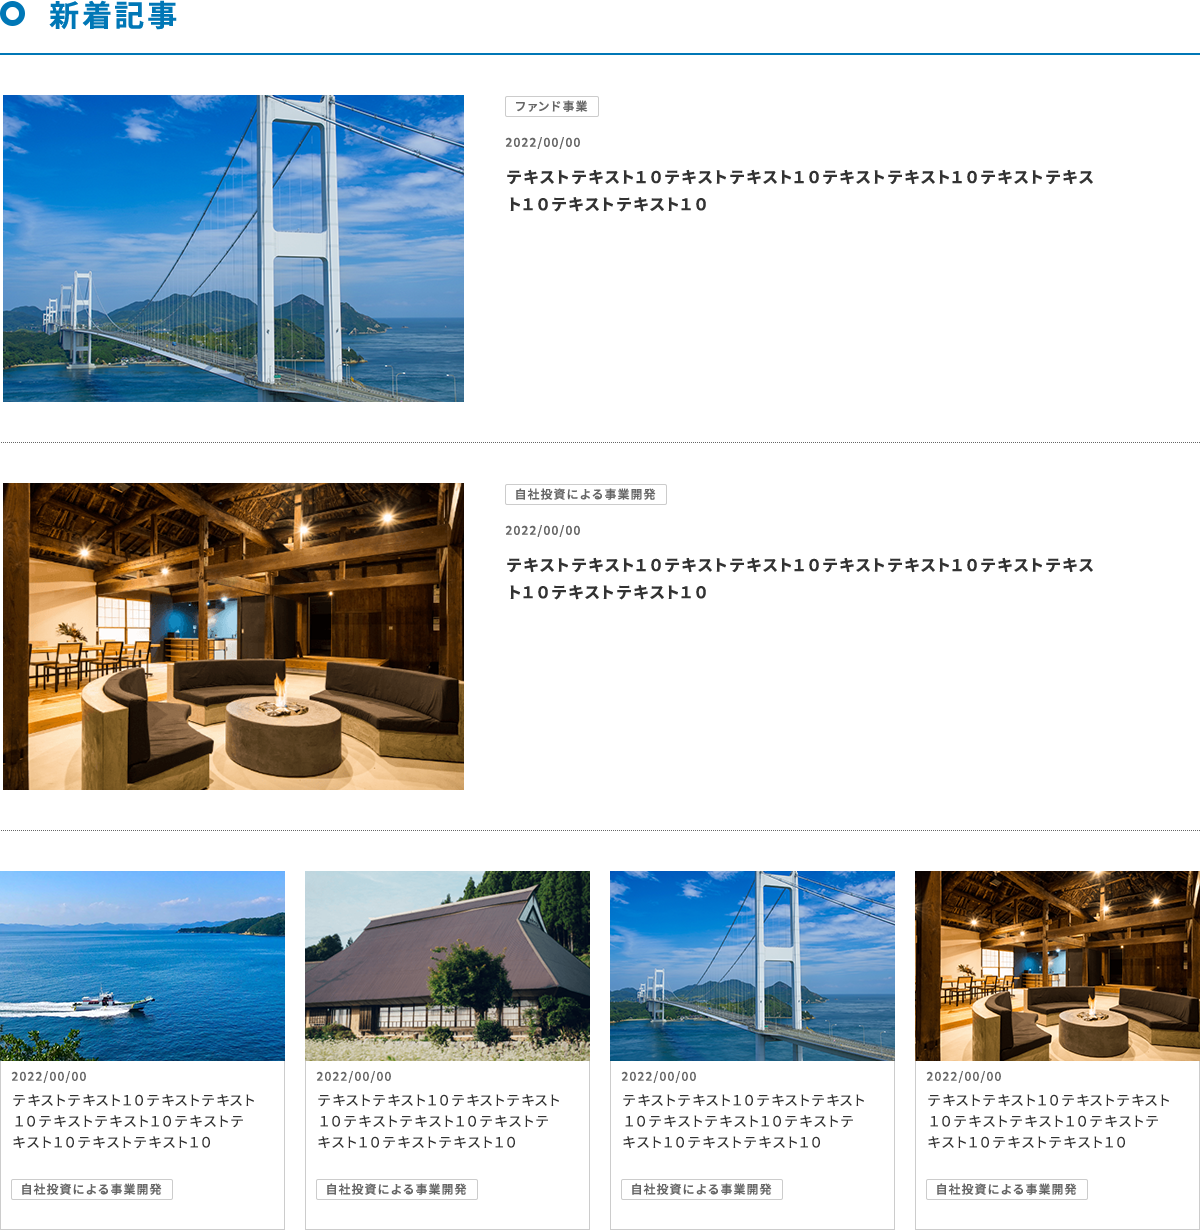Open the large suspension bridge photo

(233, 248)
